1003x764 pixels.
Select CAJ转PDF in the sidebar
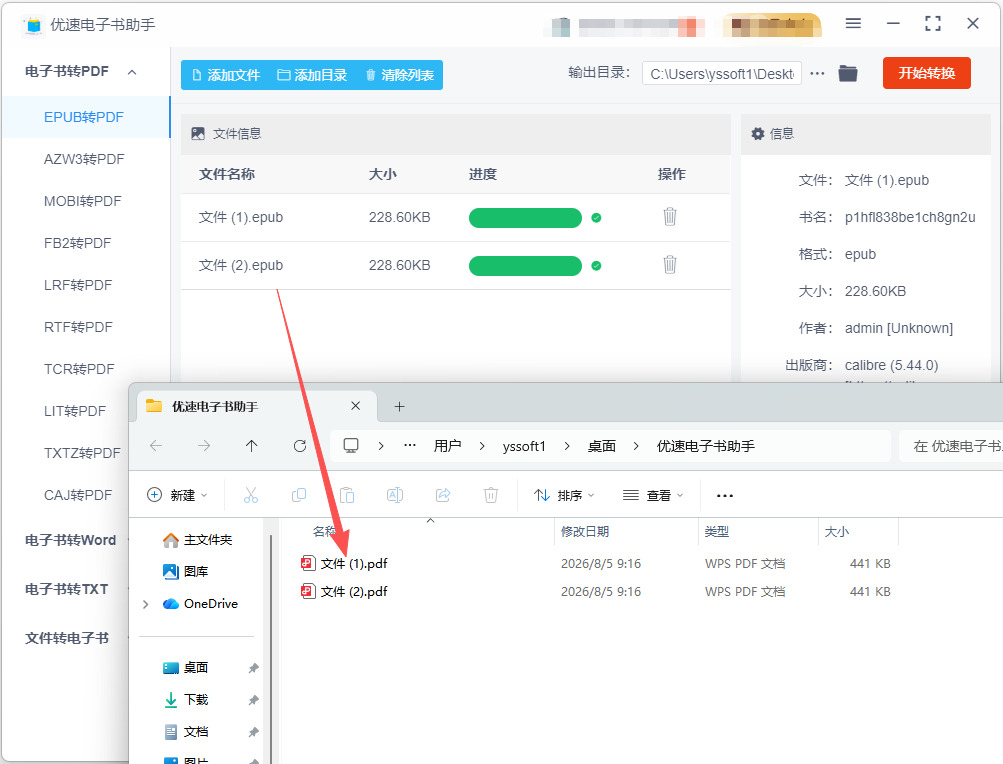[78, 495]
